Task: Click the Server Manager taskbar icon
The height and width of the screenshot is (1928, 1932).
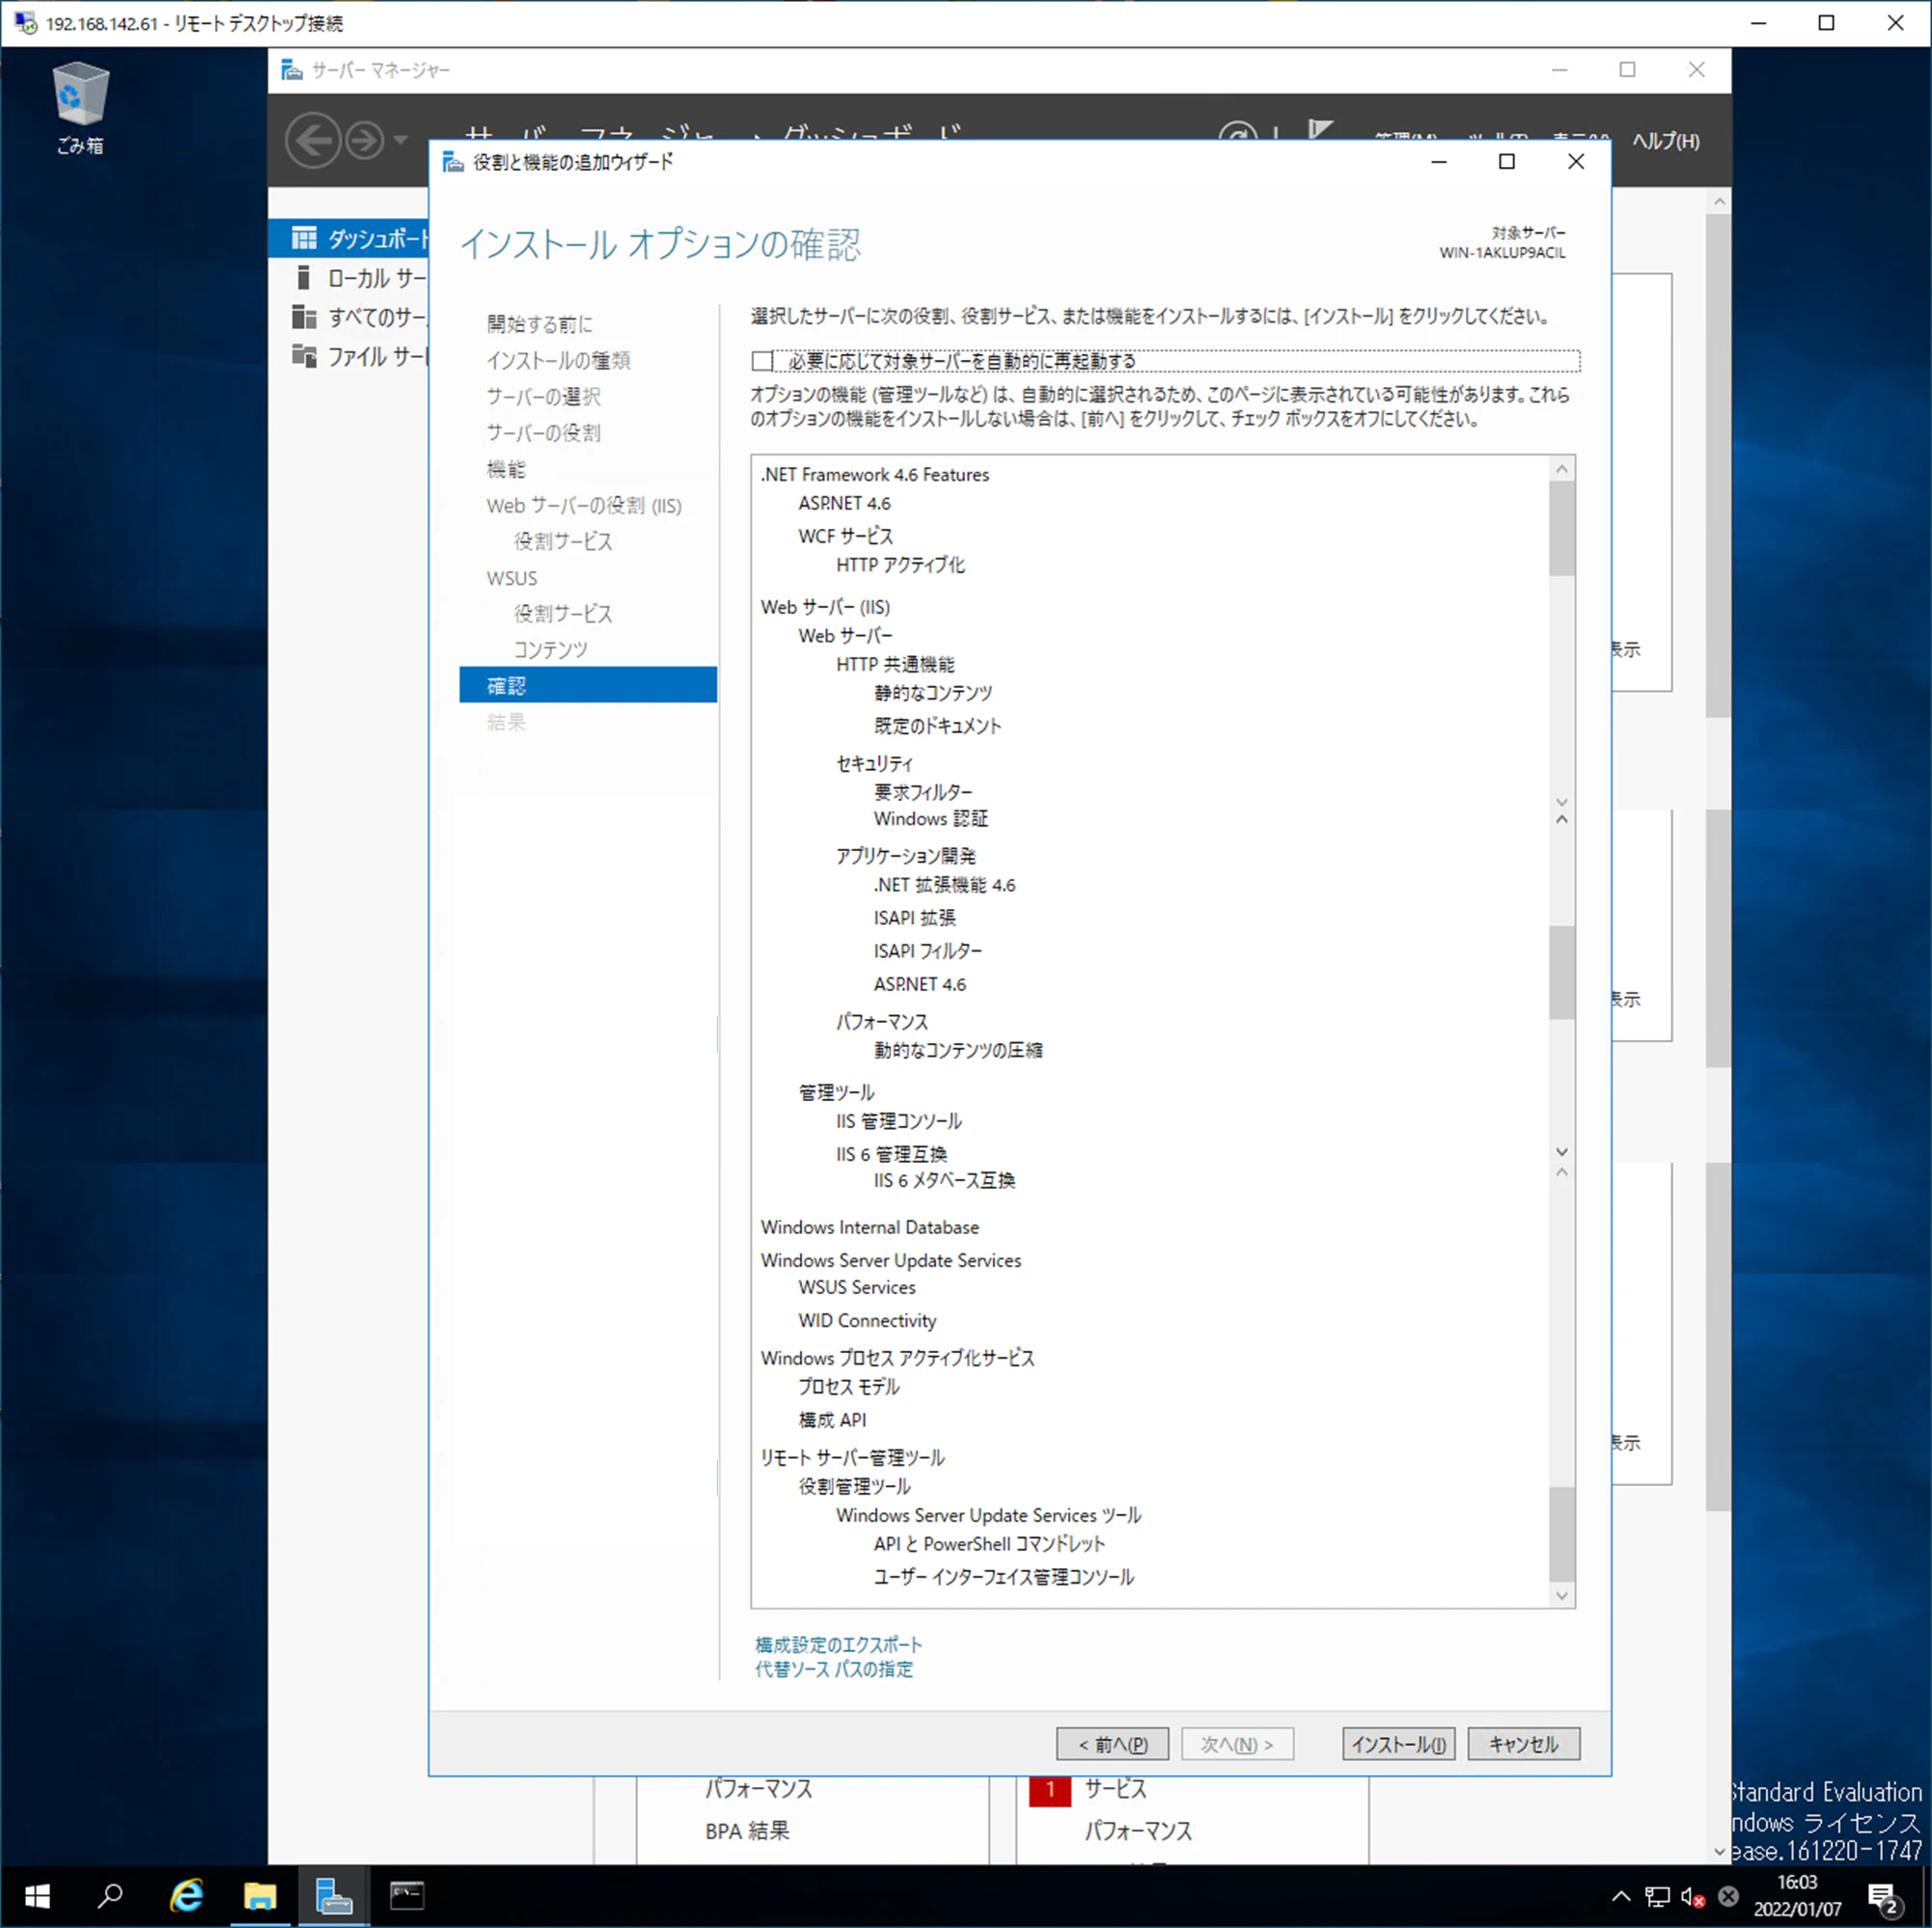Action: [333, 1896]
